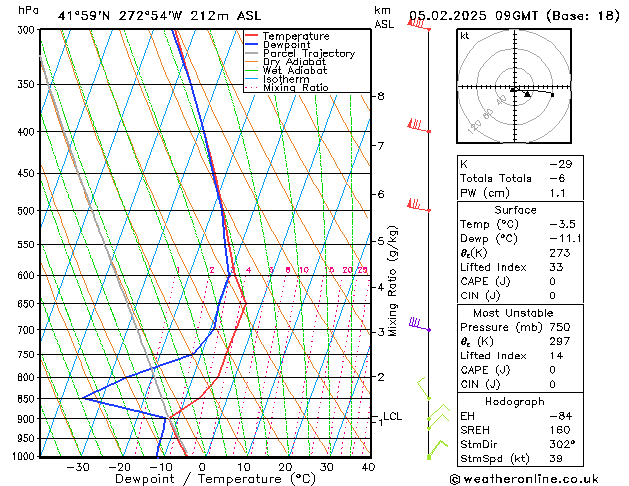Click the Surface section heading
Screen dimensions: 629x486
pos(515,210)
